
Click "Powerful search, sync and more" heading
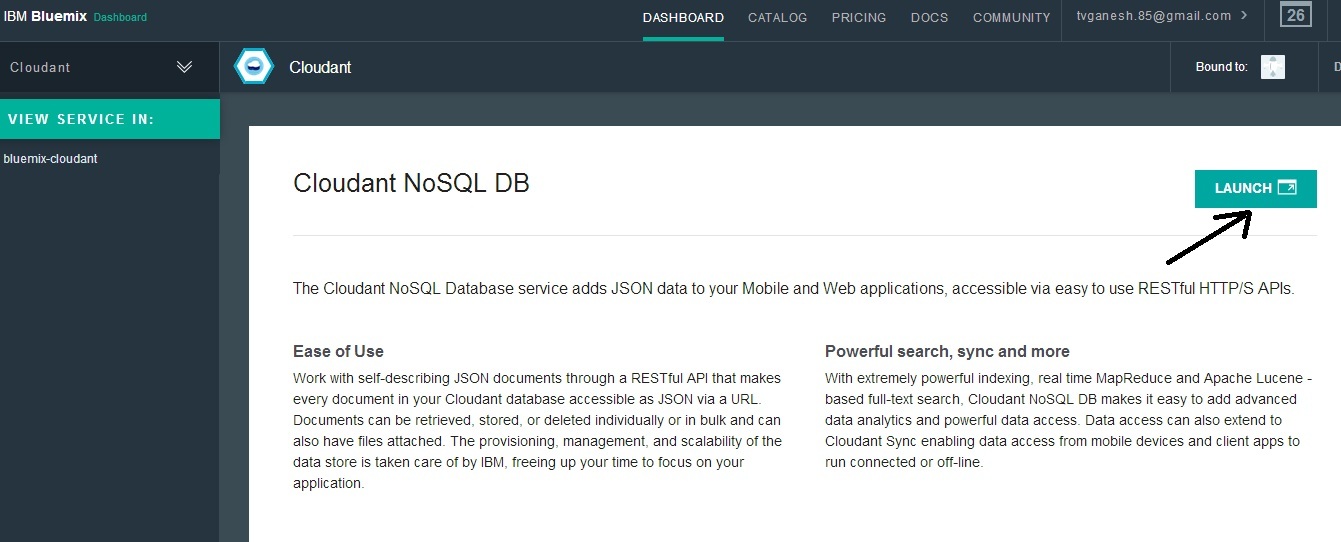coord(947,352)
